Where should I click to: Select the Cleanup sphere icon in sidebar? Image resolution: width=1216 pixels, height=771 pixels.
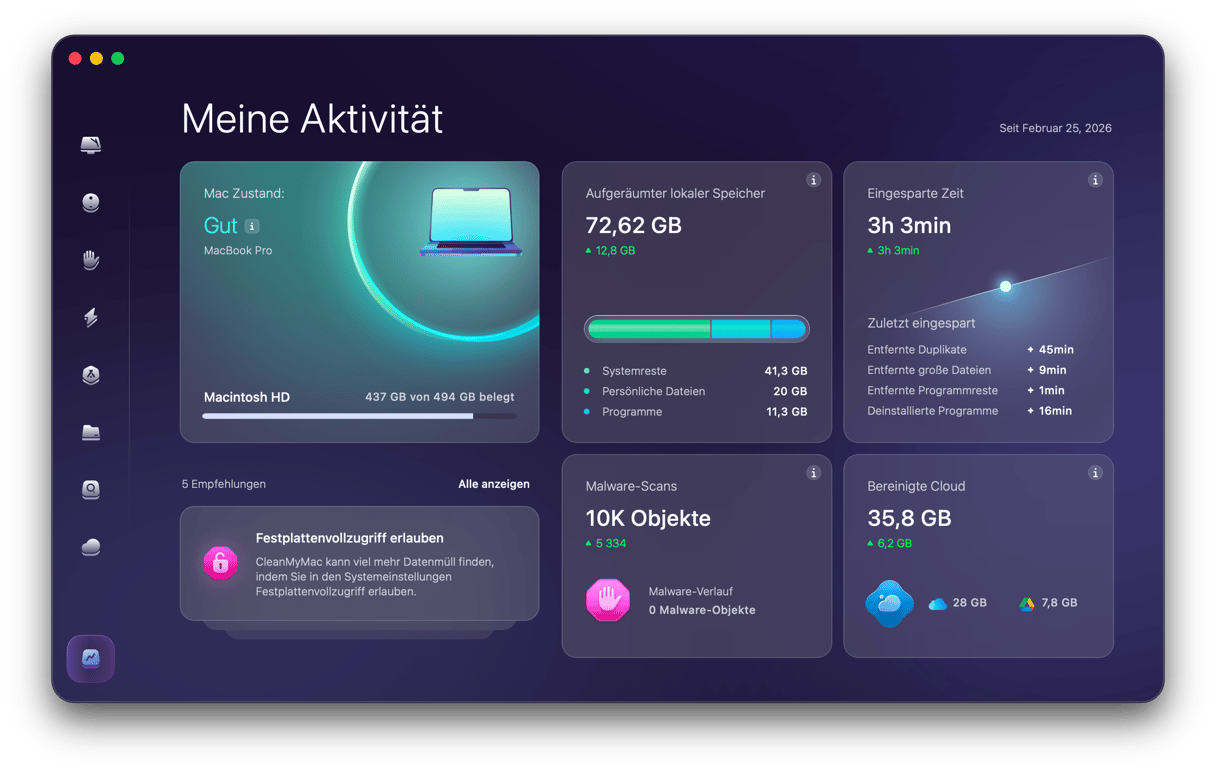[x=91, y=203]
